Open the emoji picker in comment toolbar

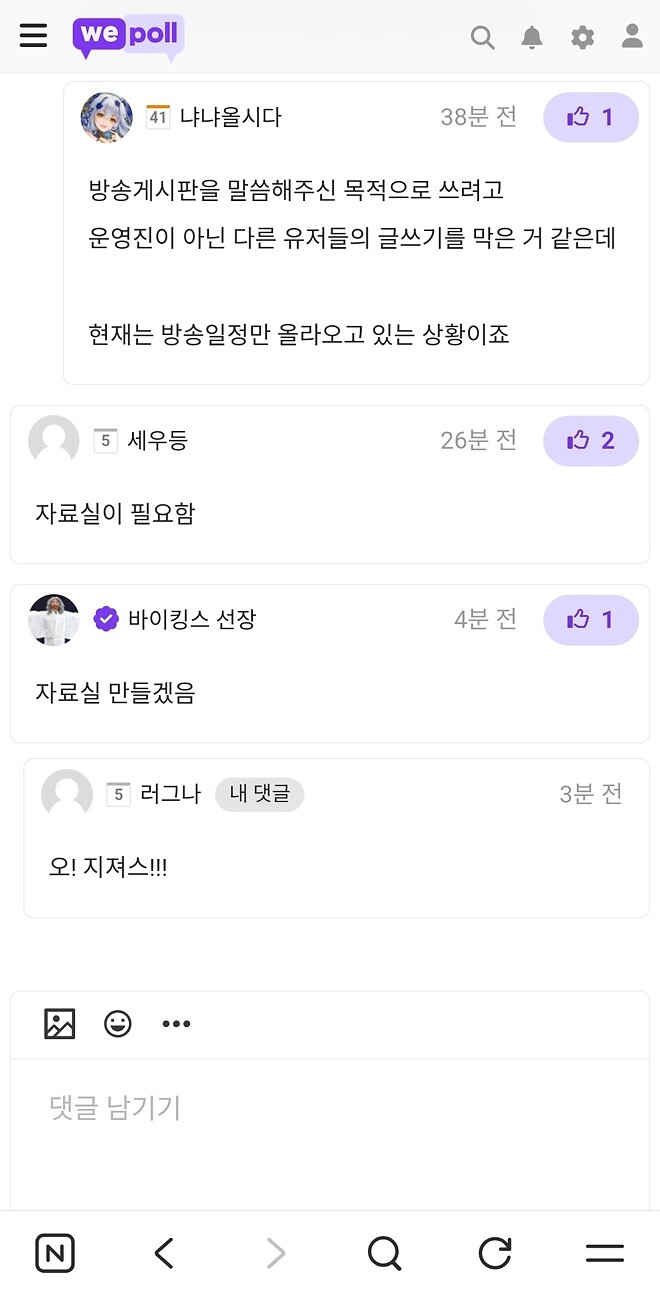[118, 1023]
